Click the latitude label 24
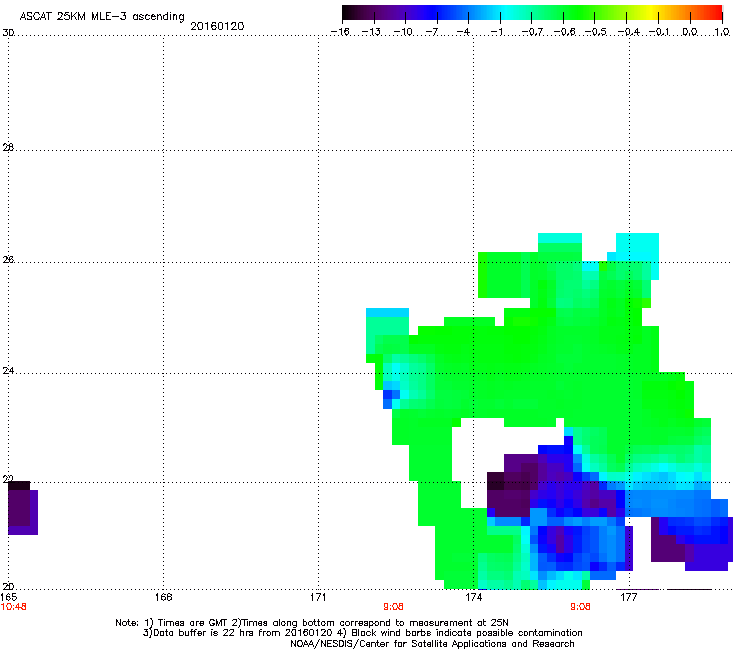The height and width of the screenshot is (650, 740). point(8,371)
